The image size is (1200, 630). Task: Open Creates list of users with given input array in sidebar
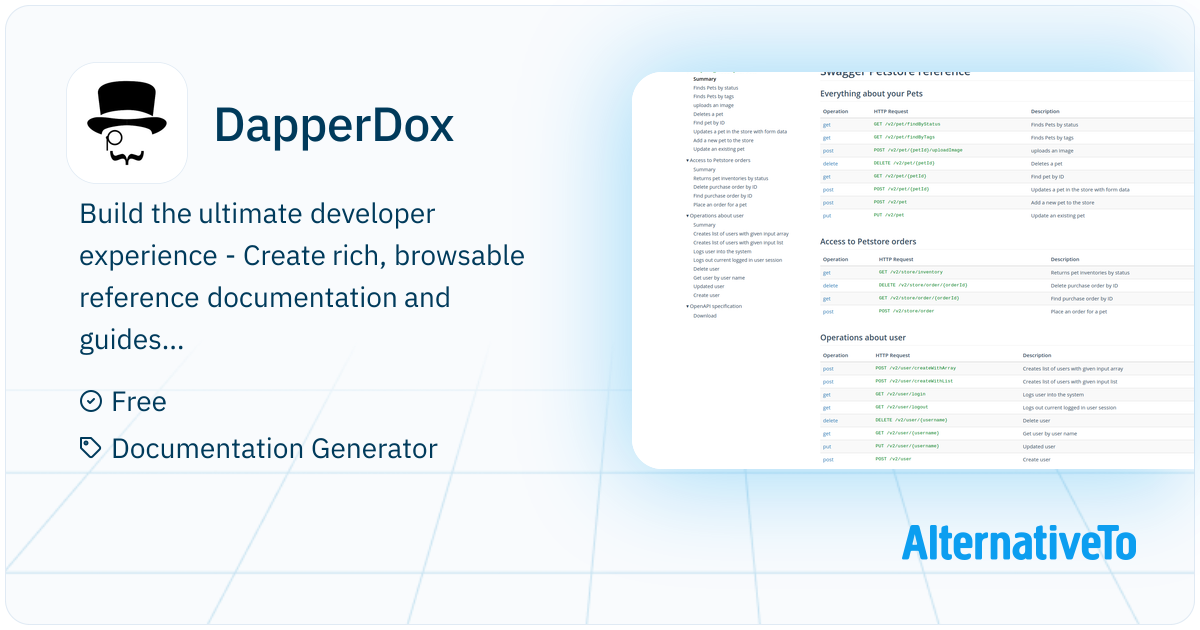[x=741, y=233]
